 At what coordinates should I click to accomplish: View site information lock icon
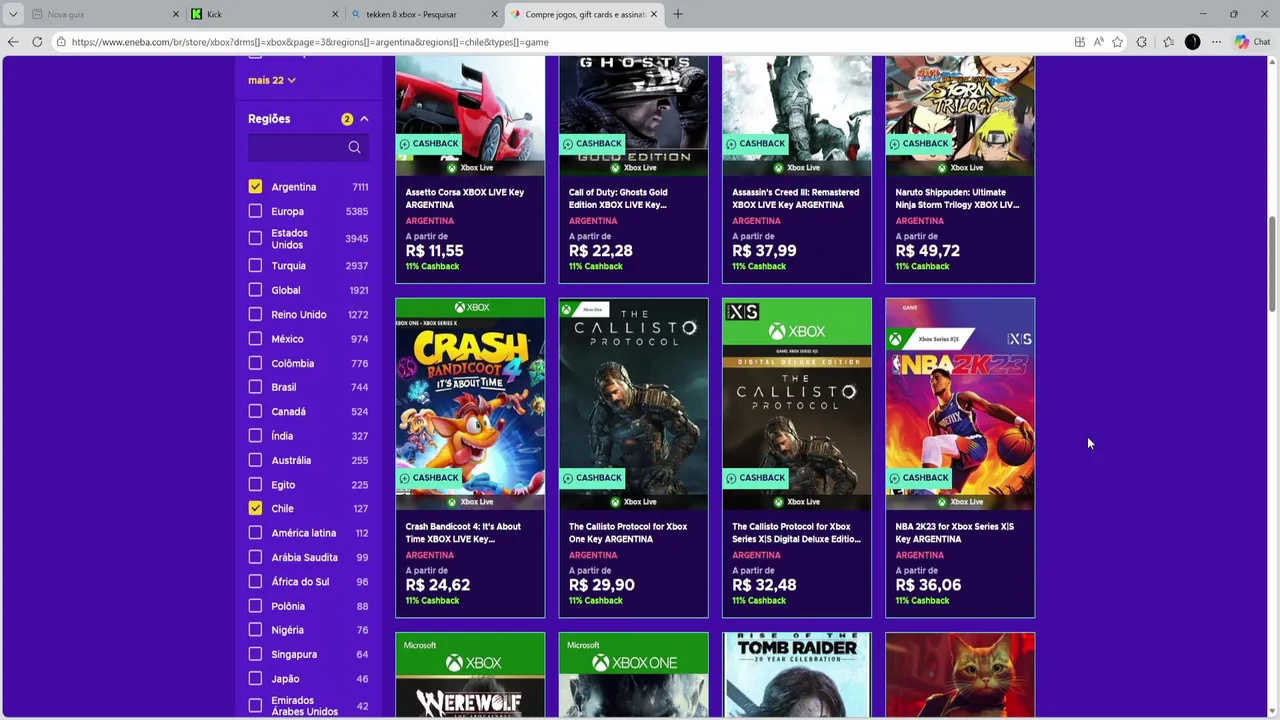[x=61, y=42]
